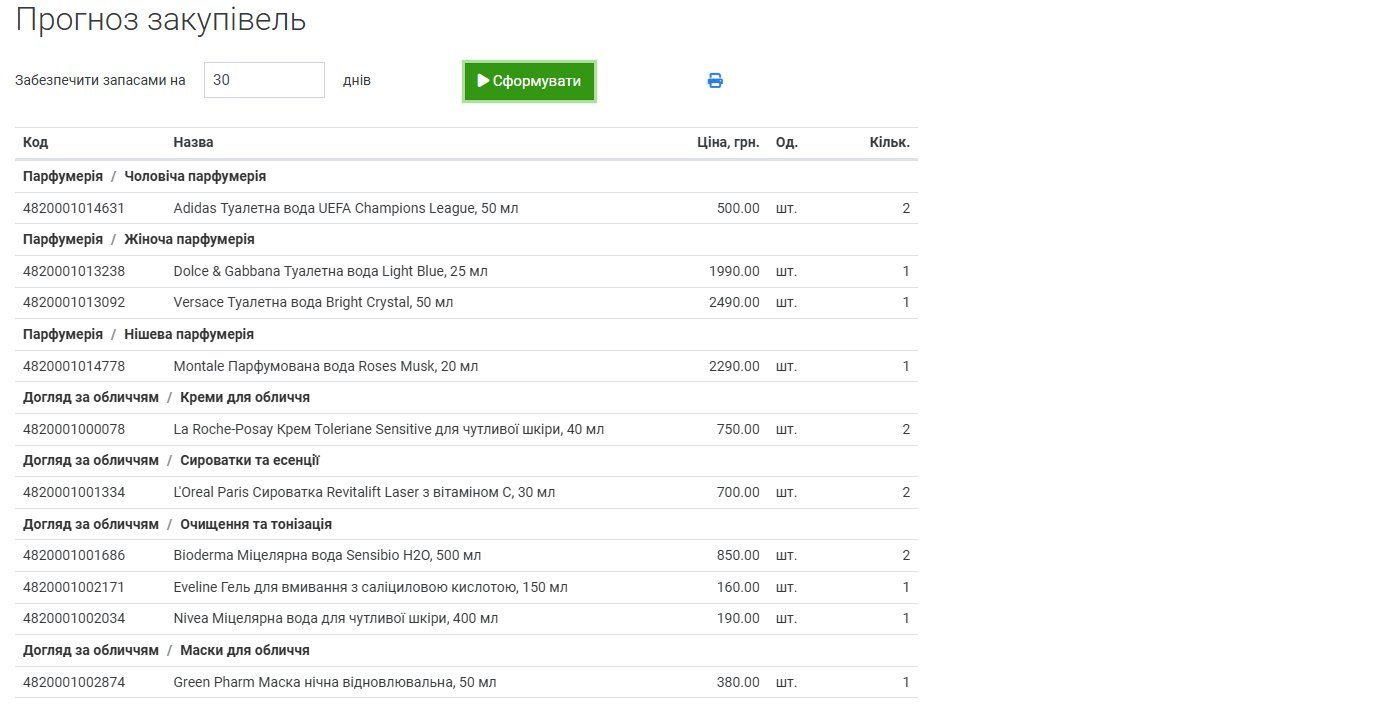Click the Ціна, грн. column header
This screenshot has height=705, width=1400.
click(728, 143)
